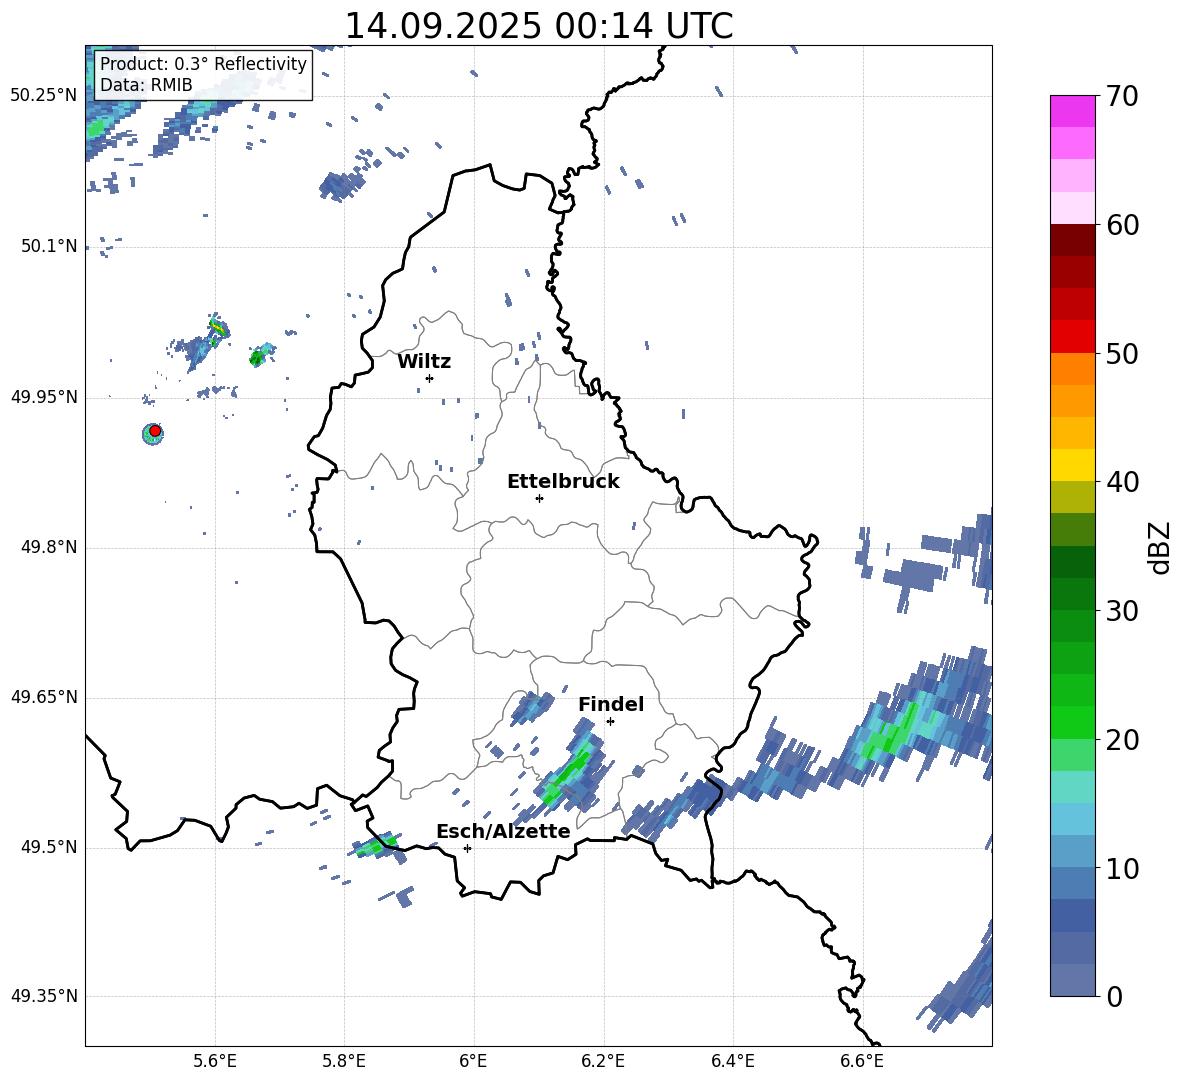
Task: Click the Data: RMIB text
Action: (146, 85)
